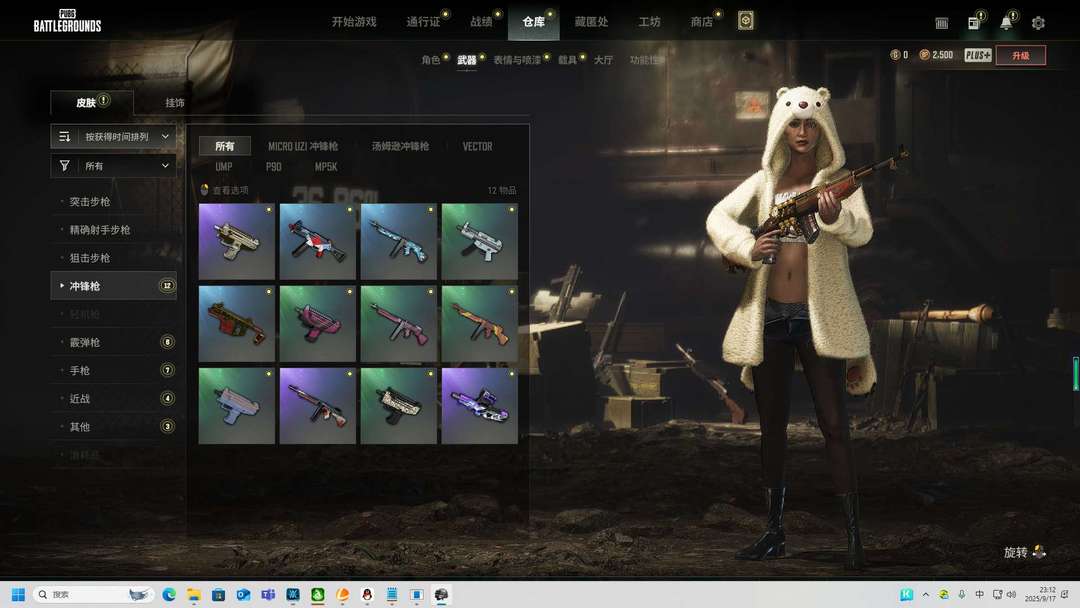The width and height of the screenshot is (1080, 608).
Task: Open File Explorer from the taskbar
Action: (x=194, y=594)
